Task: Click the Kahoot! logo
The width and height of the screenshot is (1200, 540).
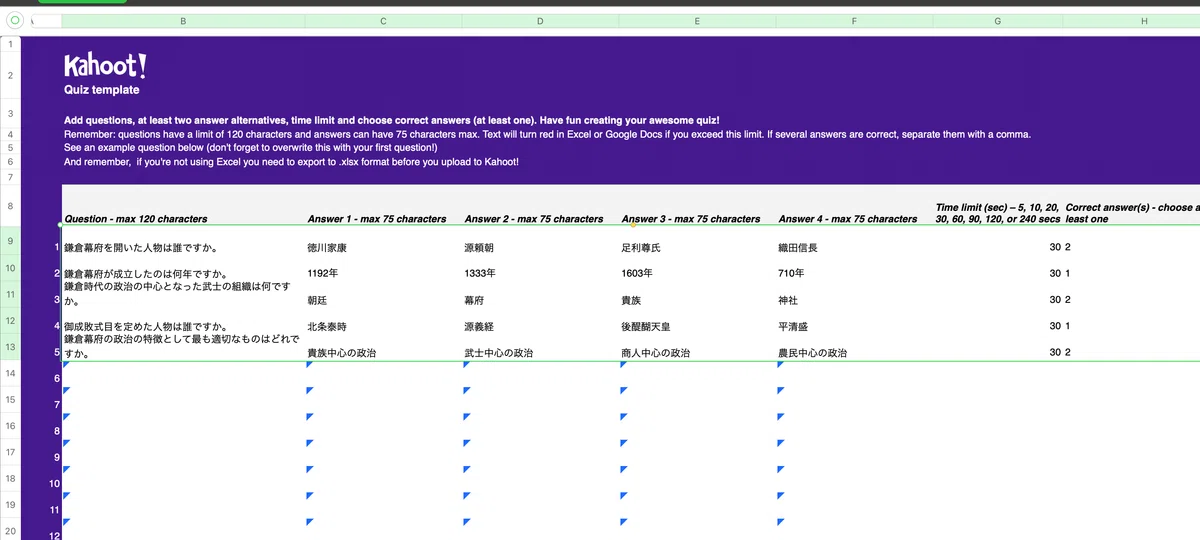Action: (105, 66)
